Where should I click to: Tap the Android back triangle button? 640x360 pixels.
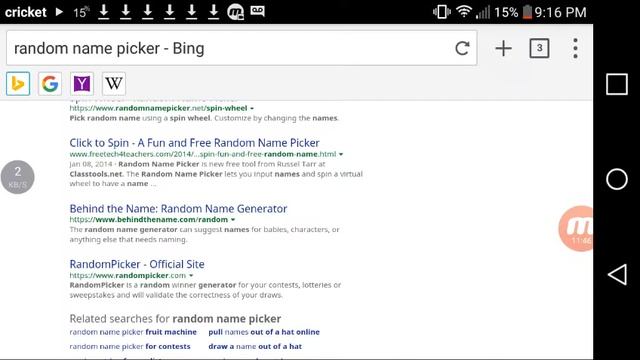pyautogui.click(x=617, y=274)
